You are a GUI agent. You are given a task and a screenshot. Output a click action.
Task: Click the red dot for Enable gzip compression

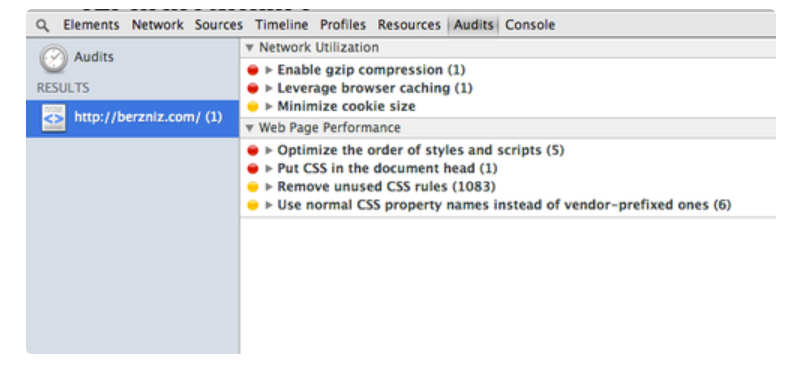252,70
